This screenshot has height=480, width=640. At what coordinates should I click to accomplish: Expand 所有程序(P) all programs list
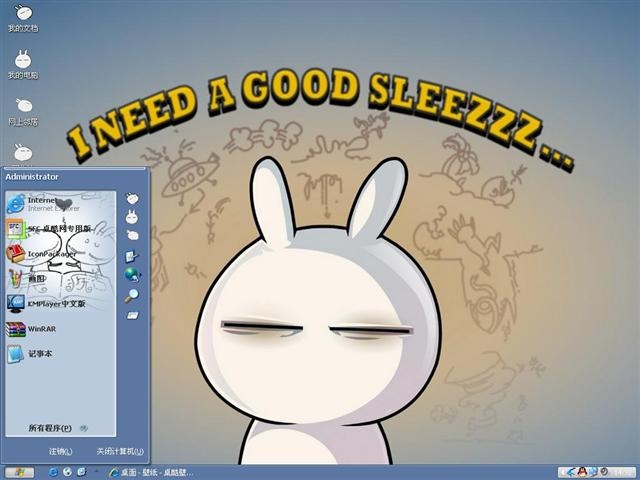[x=58, y=428]
